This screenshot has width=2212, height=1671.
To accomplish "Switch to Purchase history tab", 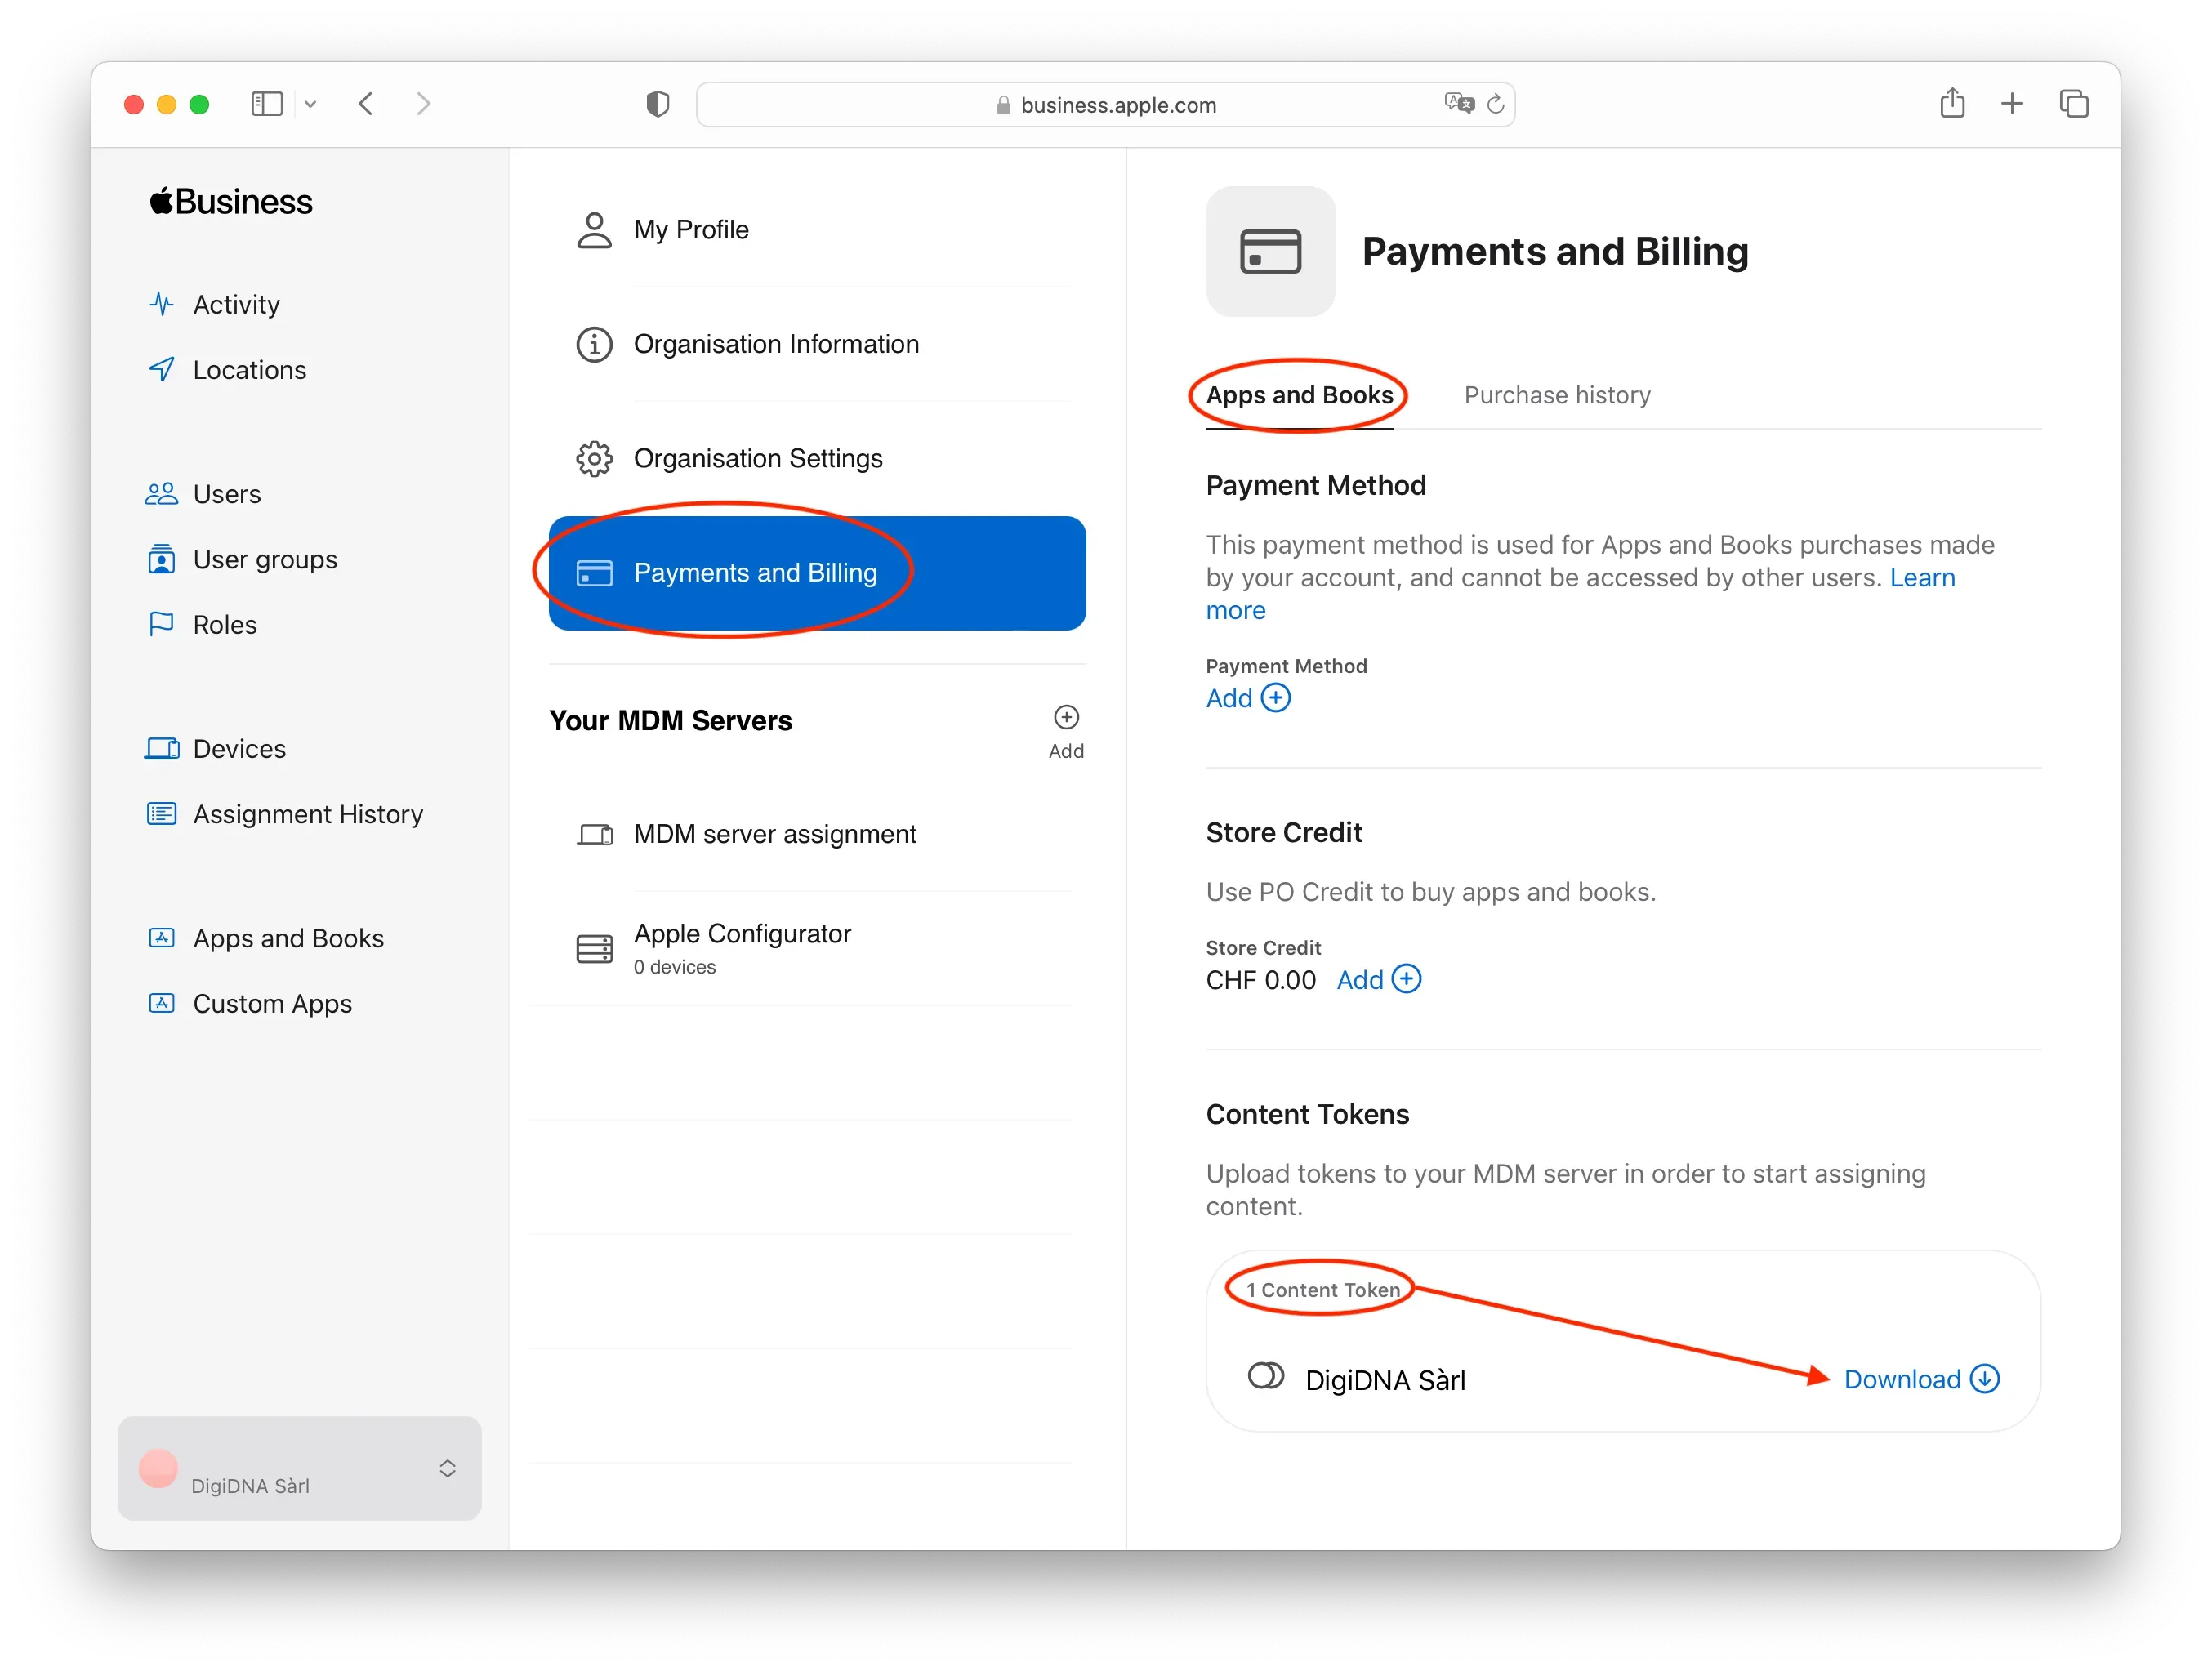I will (x=1556, y=395).
